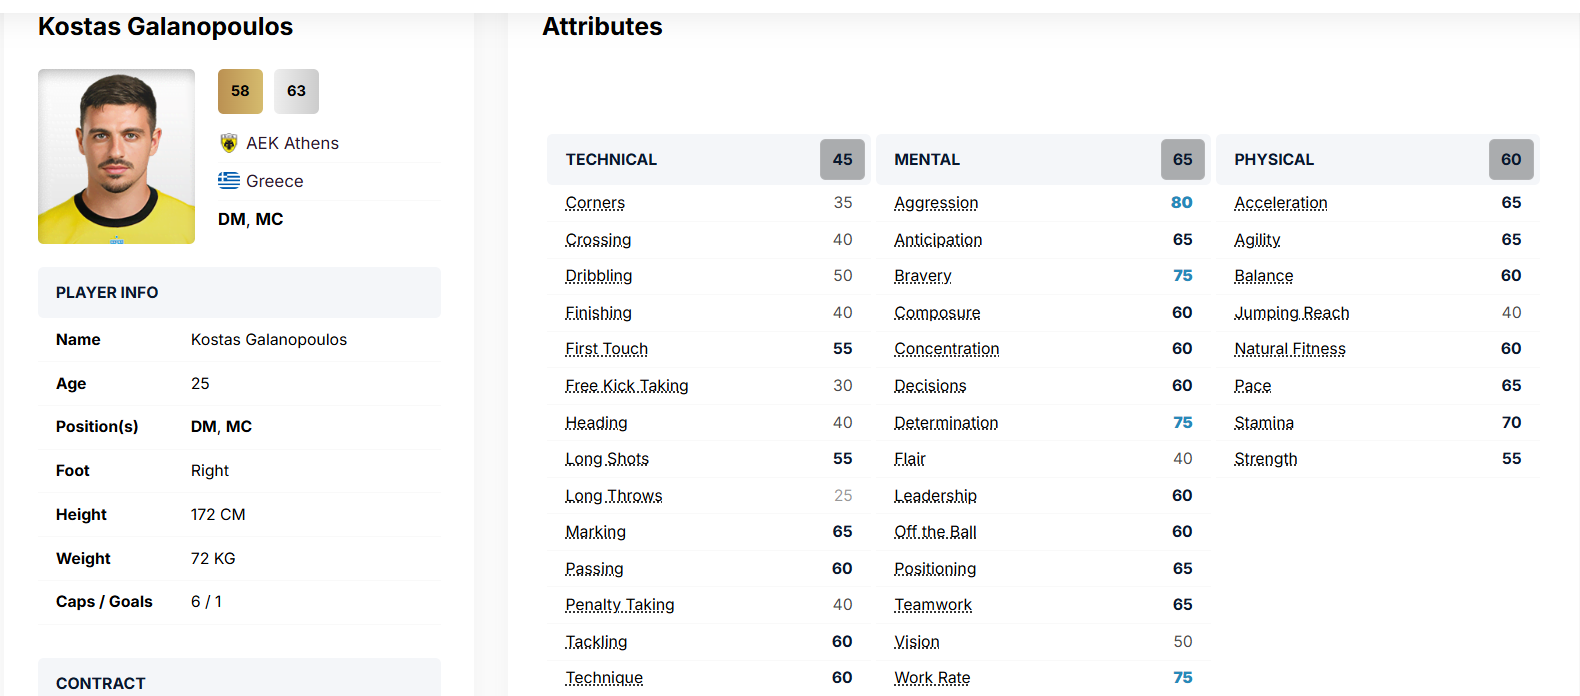Click the Technical score 45 badge
The width and height of the screenshot is (1580, 696).
842,160
